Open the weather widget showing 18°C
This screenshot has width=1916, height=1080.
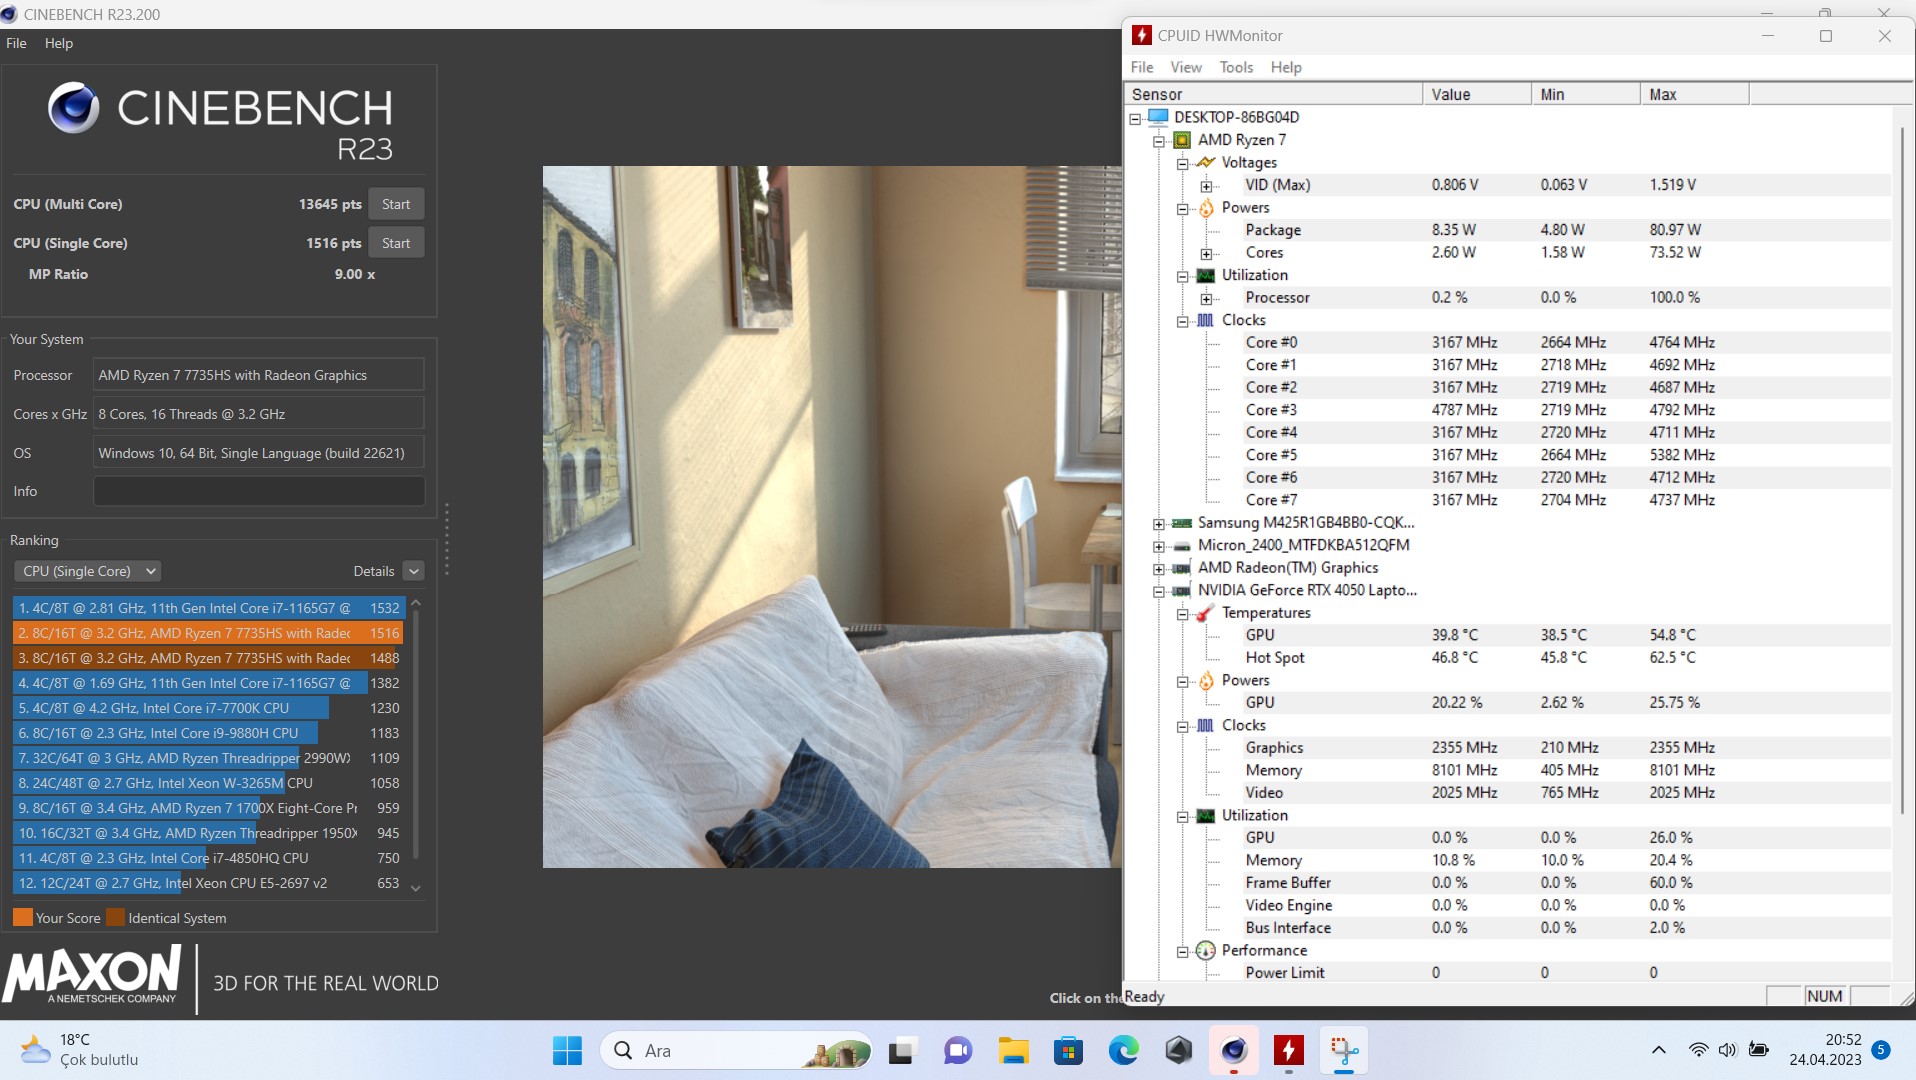click(79, 1051)
